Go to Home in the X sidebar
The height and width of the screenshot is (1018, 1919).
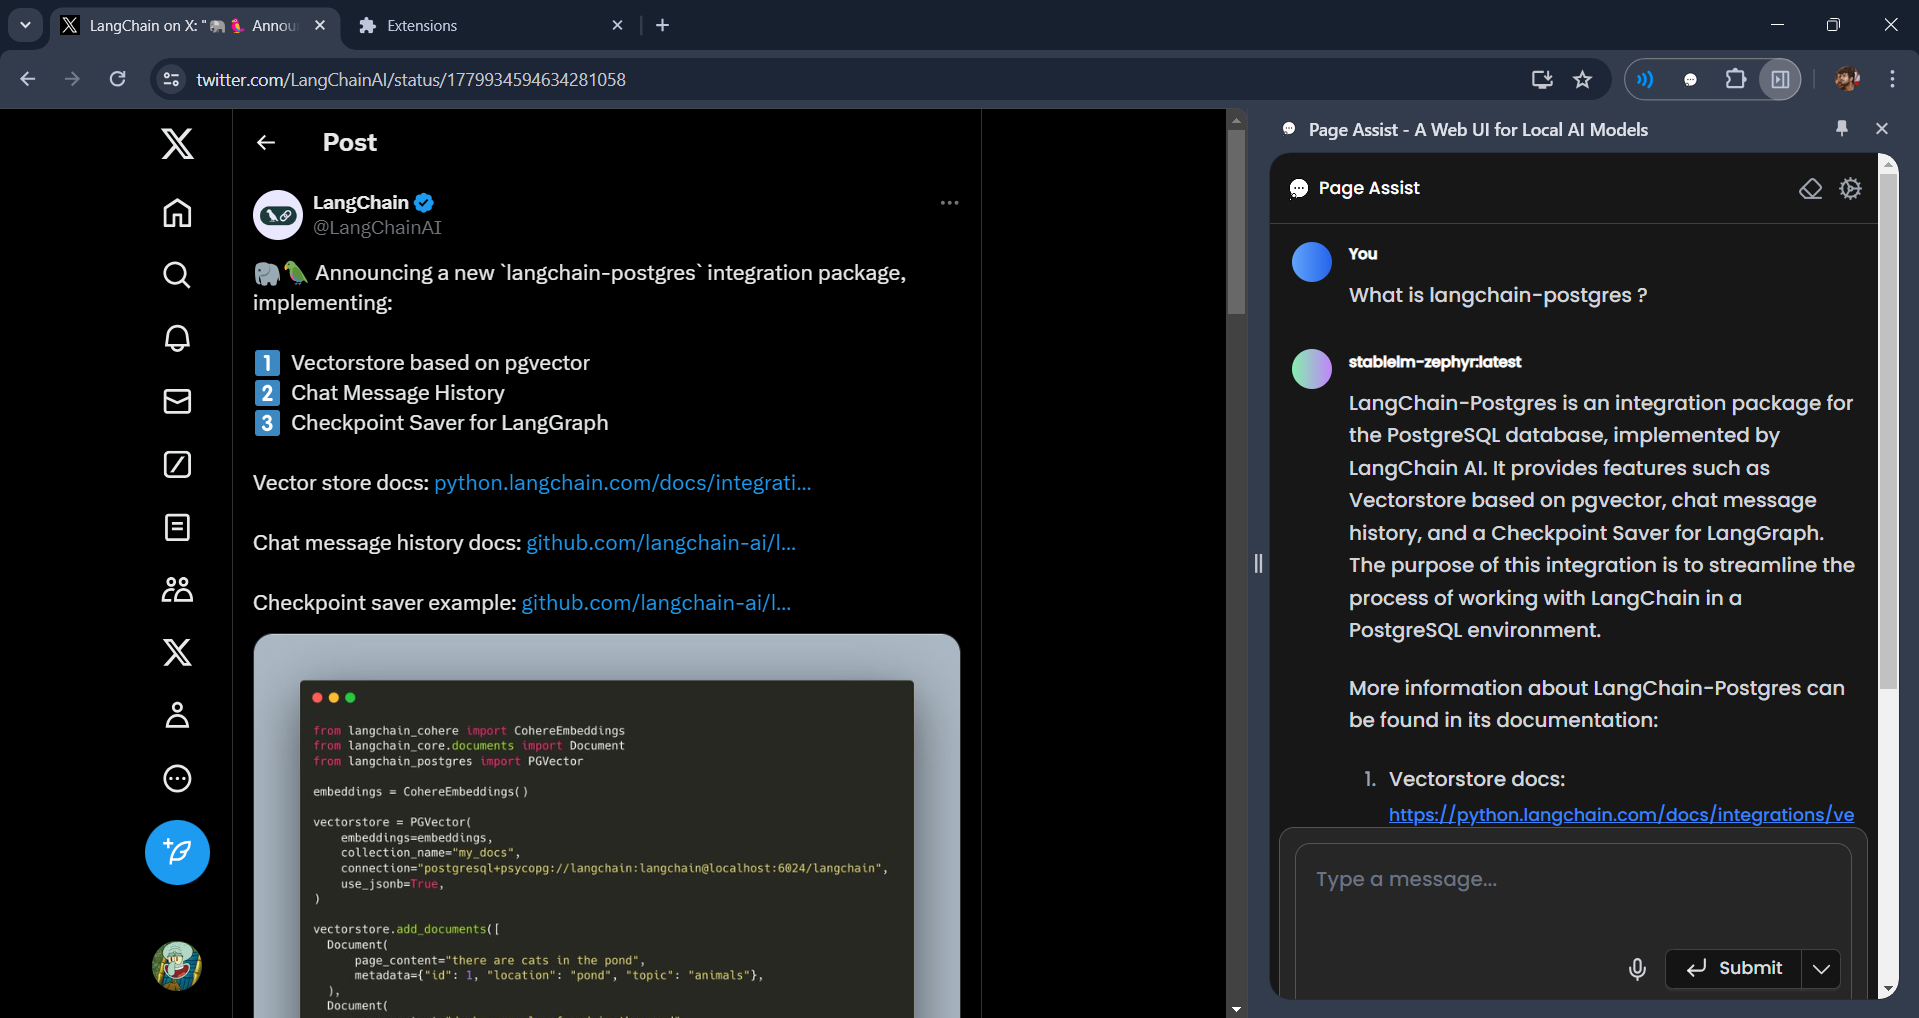tap(177, 213)
